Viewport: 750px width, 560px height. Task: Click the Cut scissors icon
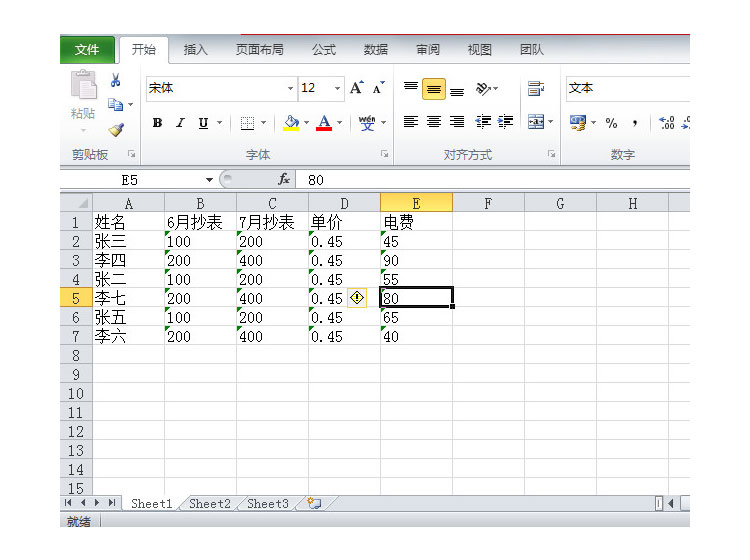tap(116, 81)
